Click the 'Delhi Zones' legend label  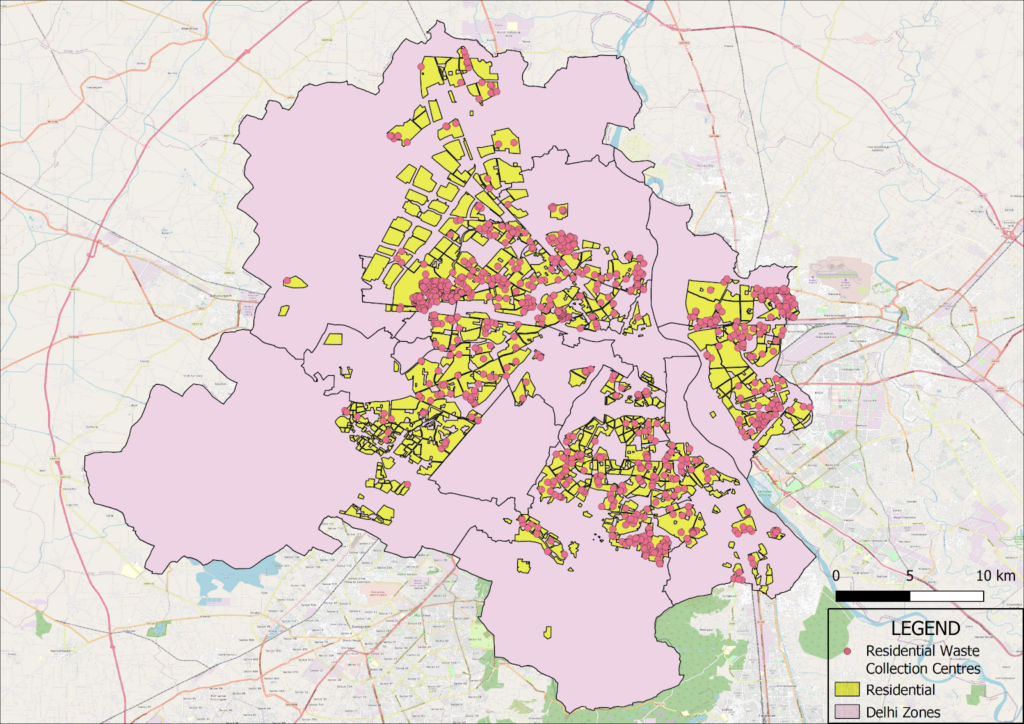(903, 712)
